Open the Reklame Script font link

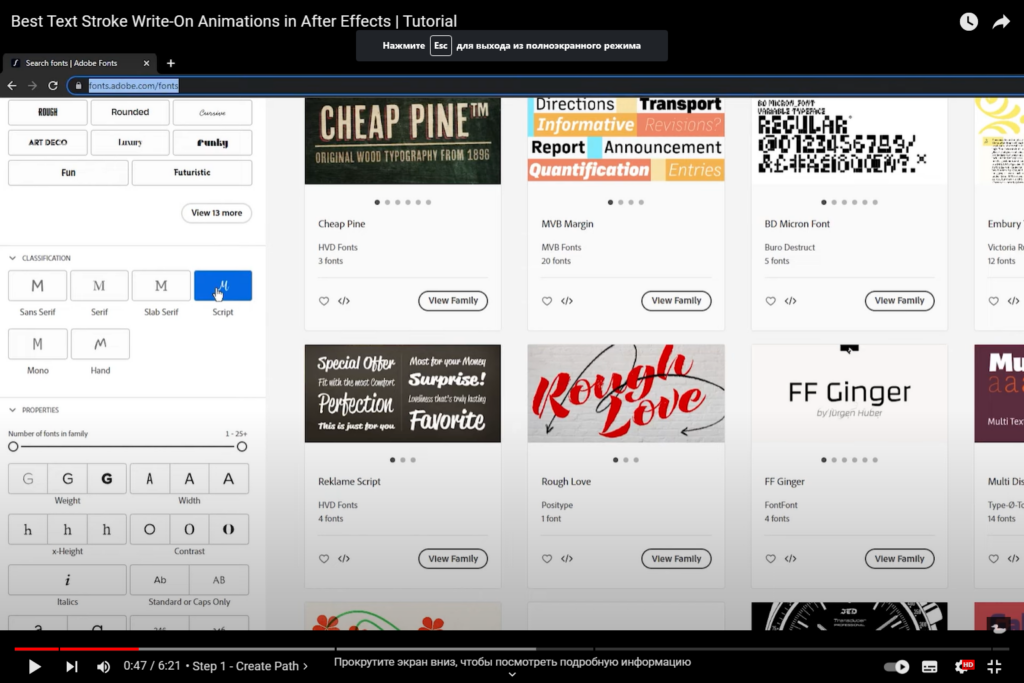pyautogui.click(x=349, y=482)
